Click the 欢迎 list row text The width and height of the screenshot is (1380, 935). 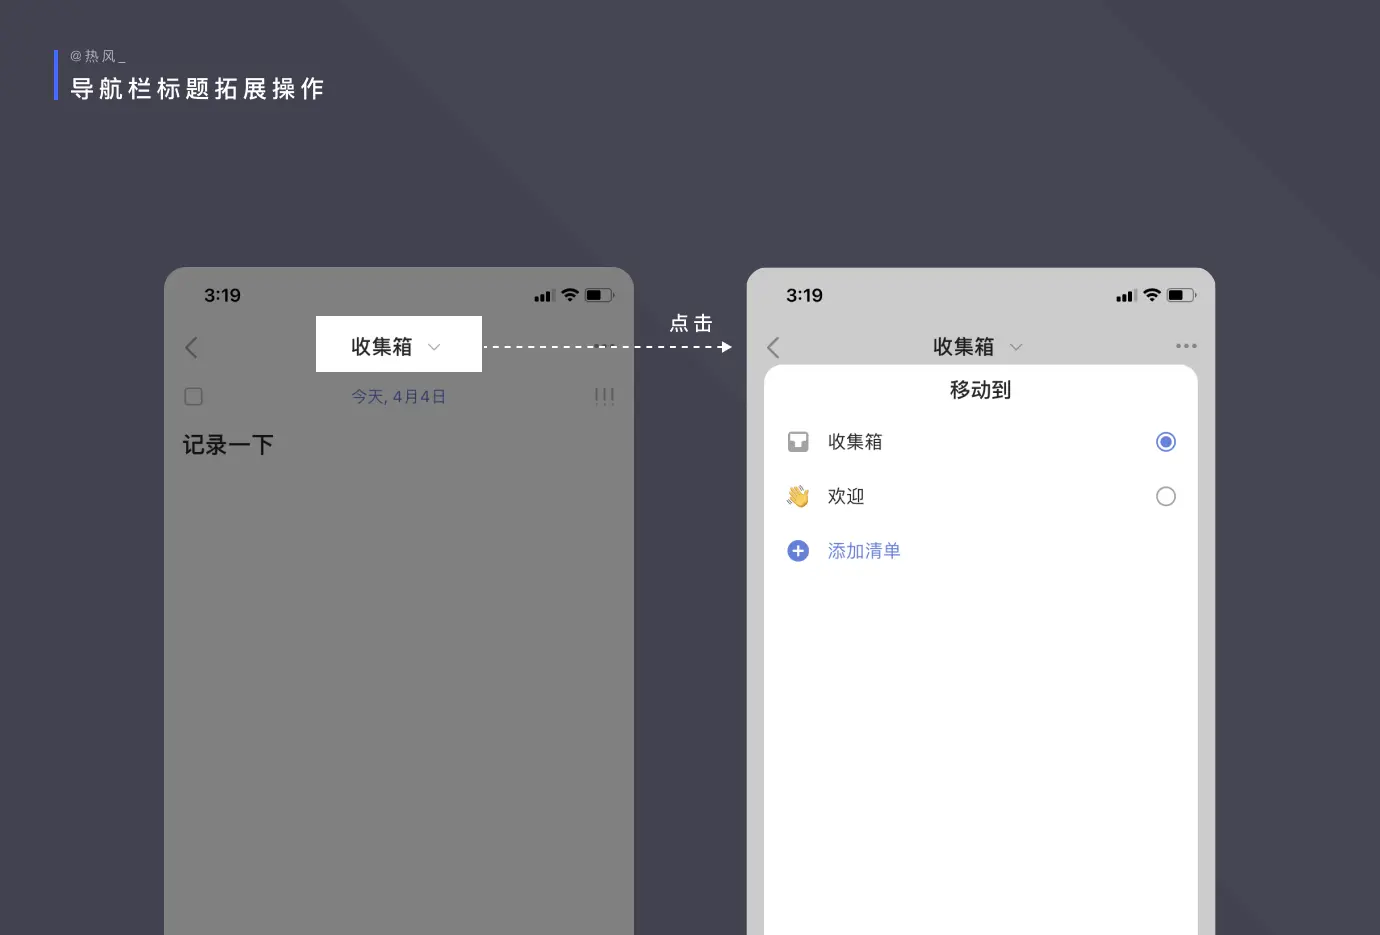tap(846, 496)
